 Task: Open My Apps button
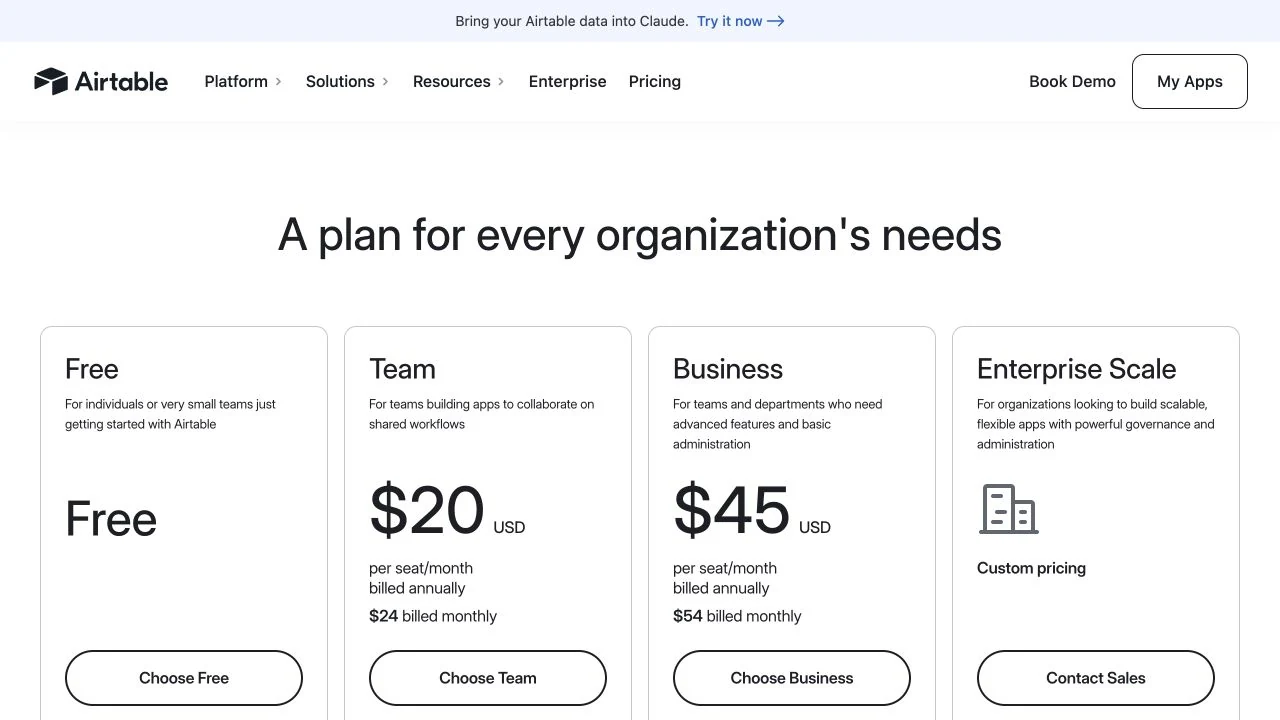(x=1190, y=81)
